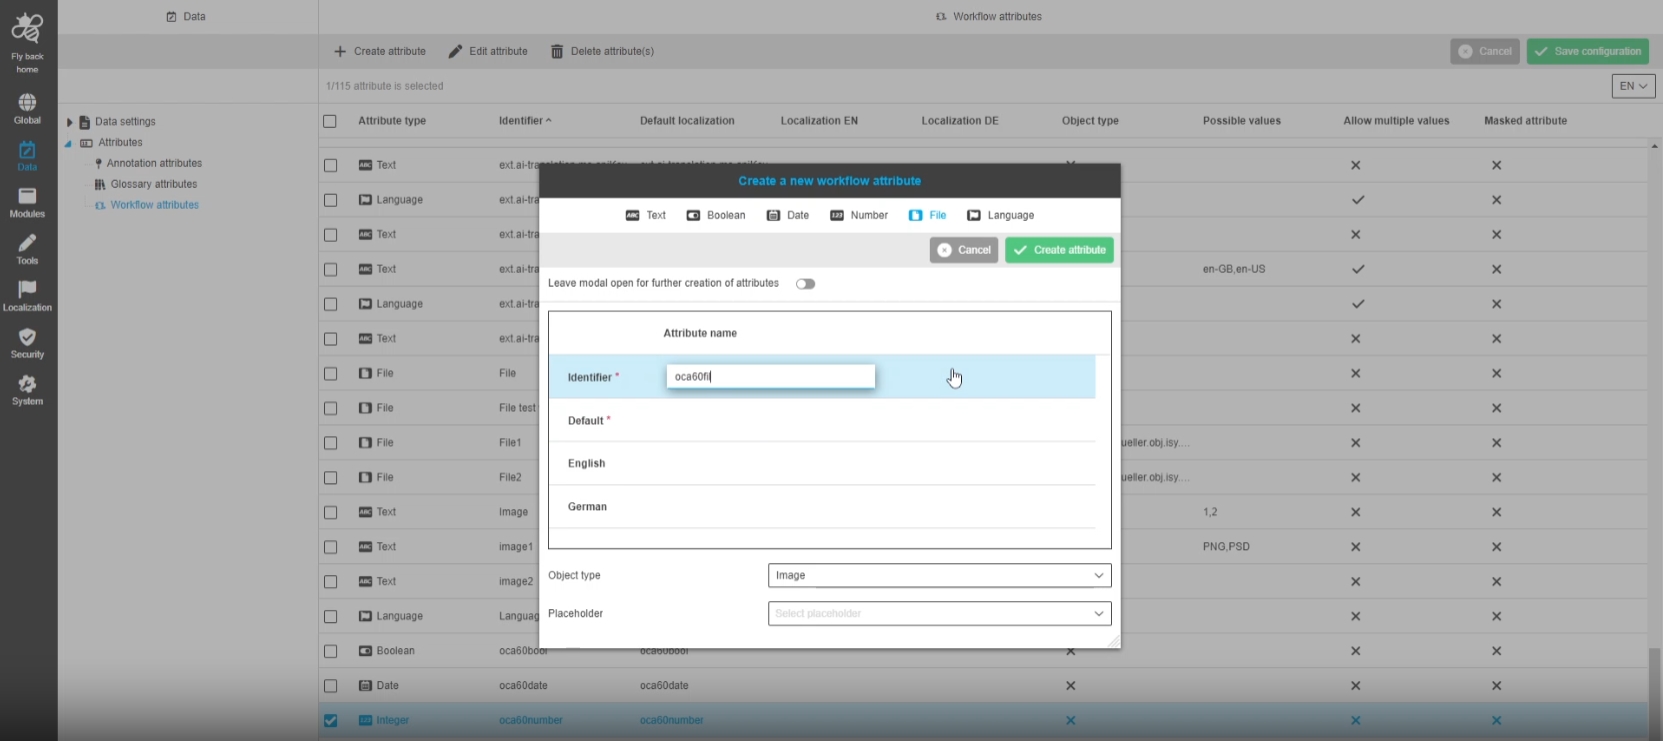Collapse the Attributes tree node
This screenshot has width=1663, height=741.
coord(69,143)
